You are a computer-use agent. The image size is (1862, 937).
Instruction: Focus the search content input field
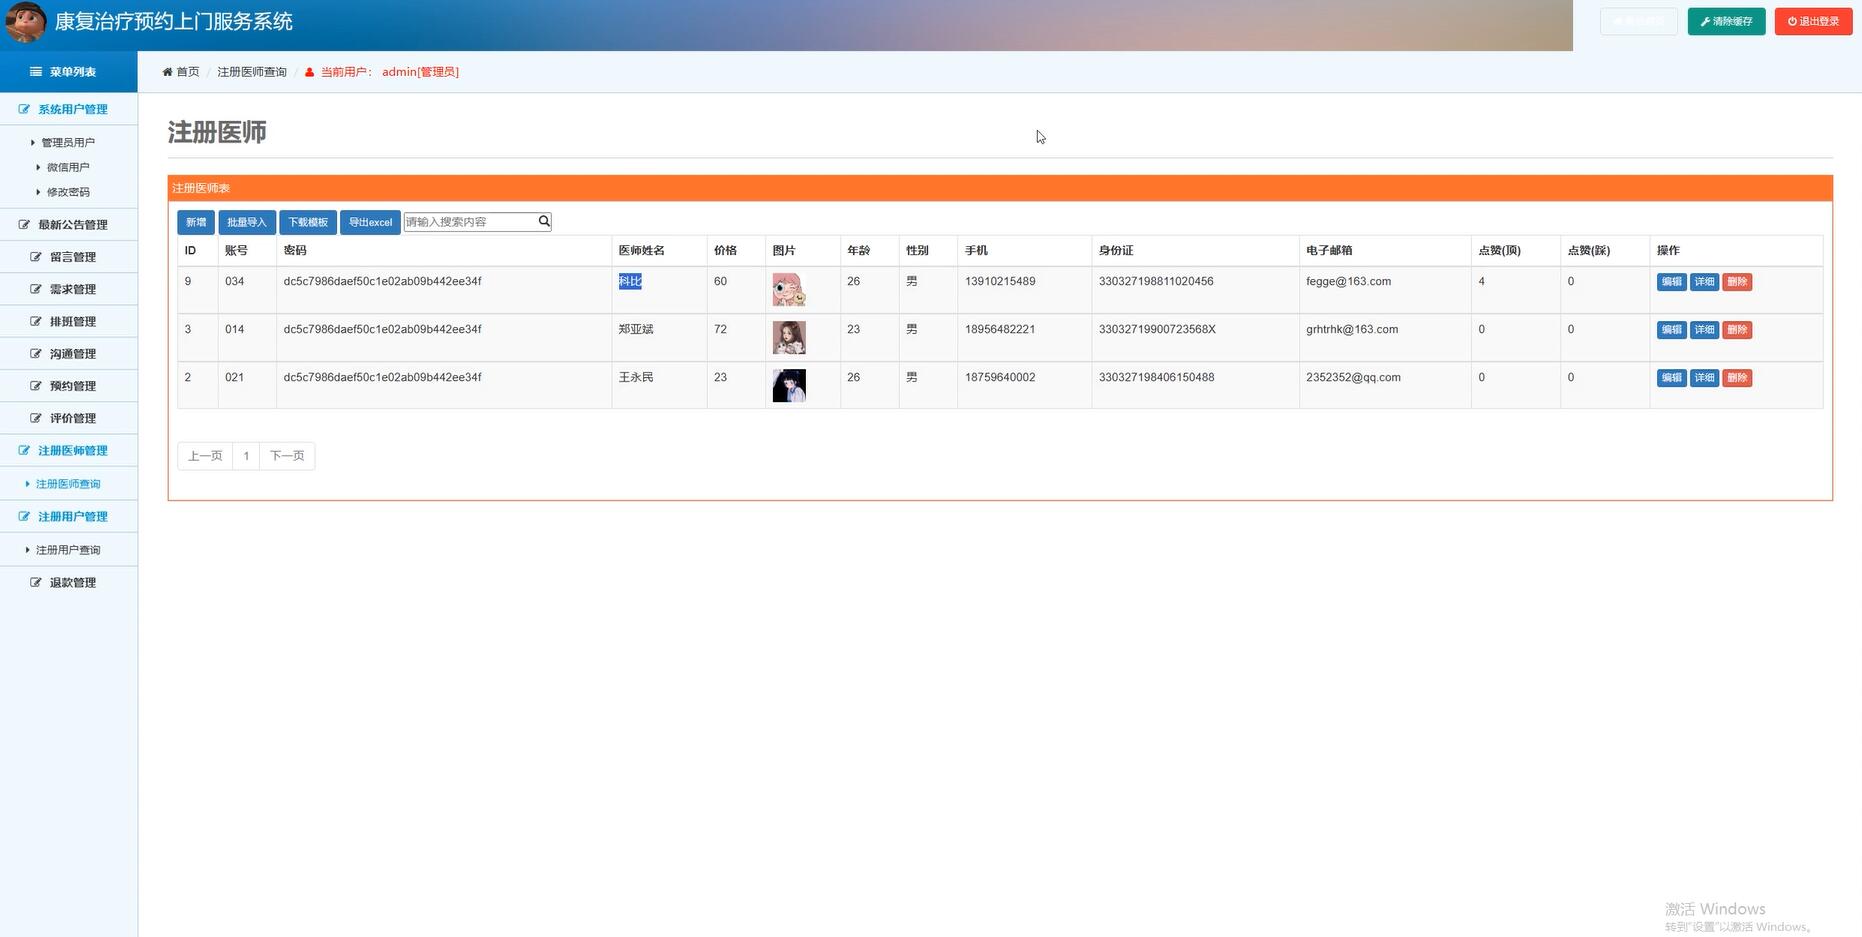point(469,222)
